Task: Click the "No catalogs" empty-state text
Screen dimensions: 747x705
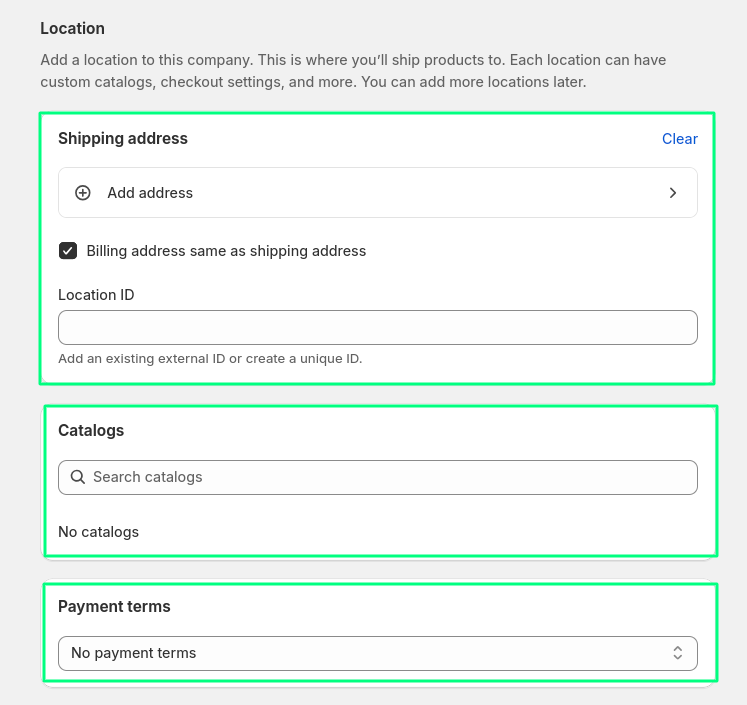Action: 98,532
